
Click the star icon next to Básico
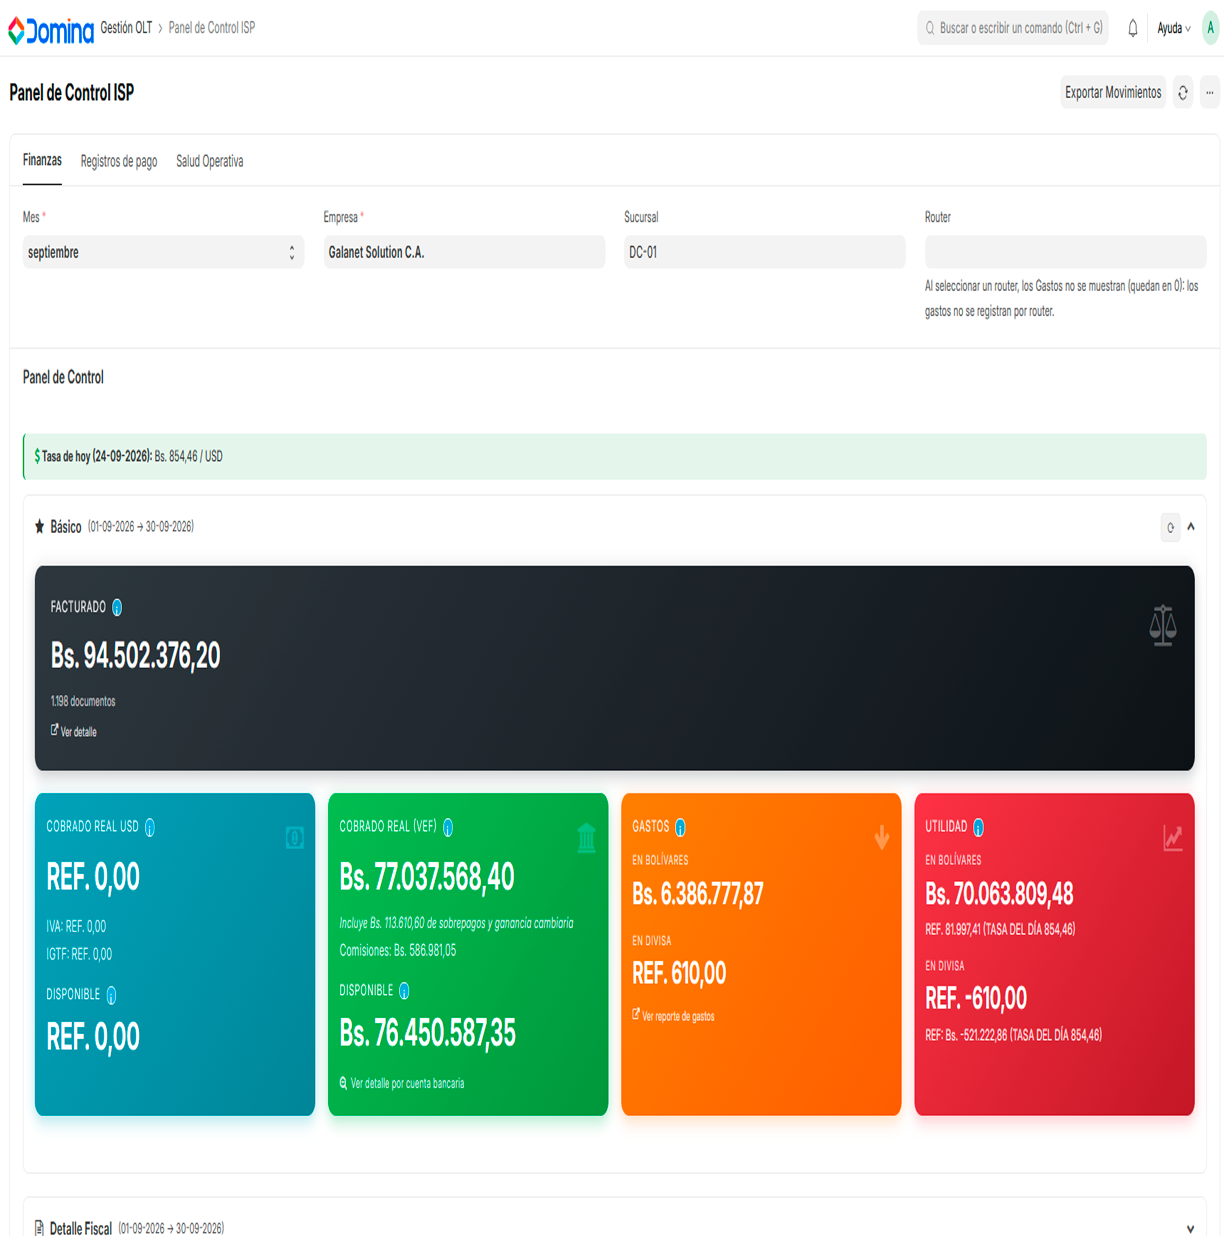(x=40, y=526)
